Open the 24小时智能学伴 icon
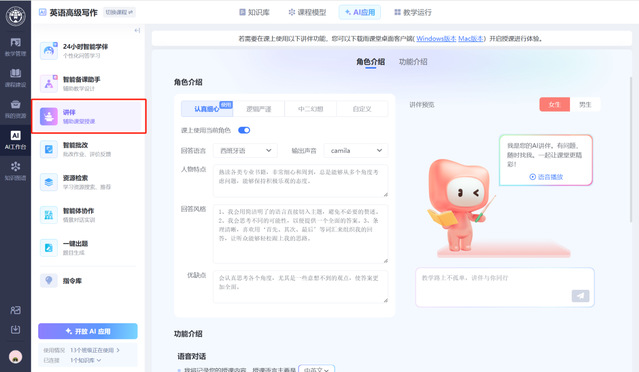Viewport: 639px width, 372px height. (x=49, y=51)
